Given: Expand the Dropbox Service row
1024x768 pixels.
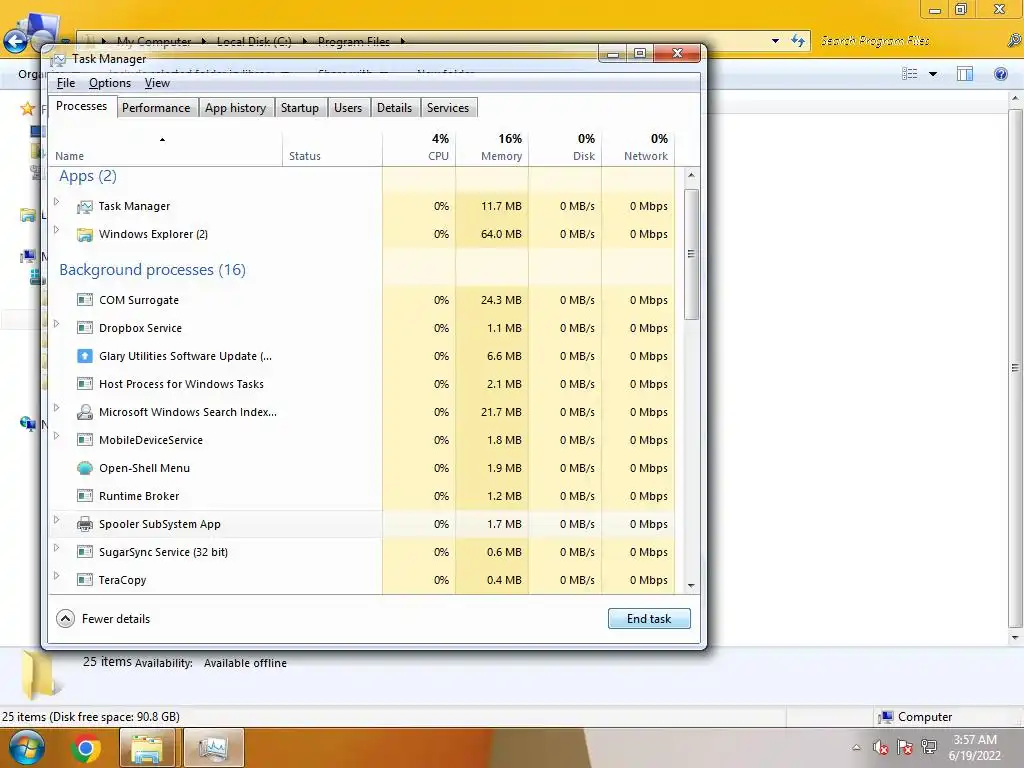Looking at the screenshot, I should pyautogui.click(x=57, y=324).
